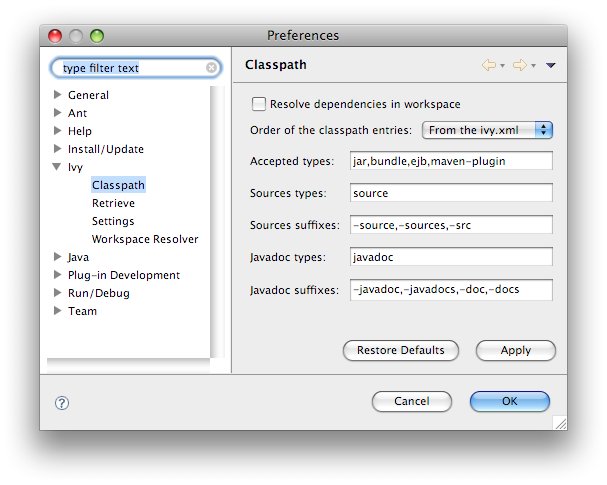Confirm preferences with OK button

click(510, 401)
